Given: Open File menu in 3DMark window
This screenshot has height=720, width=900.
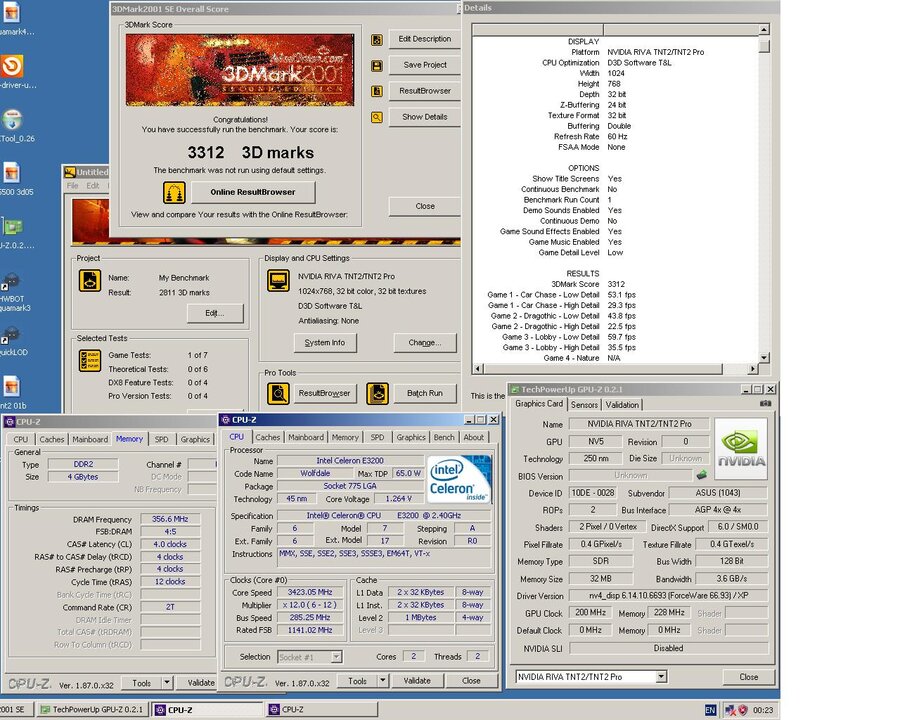Looking at the screenshot, I should (72, 185).
